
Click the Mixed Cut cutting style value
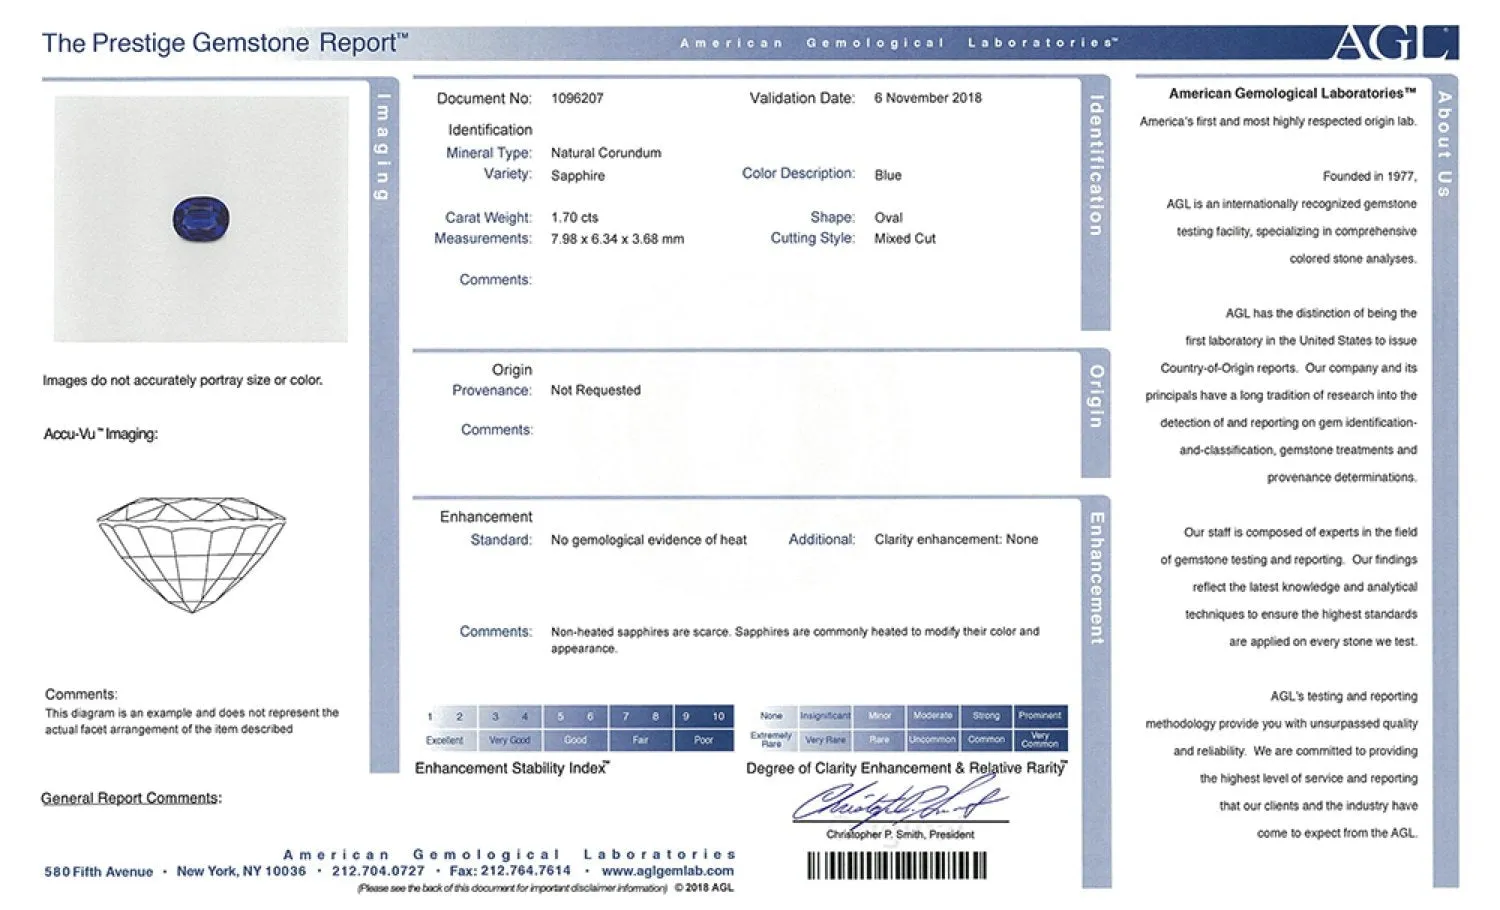pos(905,239)
